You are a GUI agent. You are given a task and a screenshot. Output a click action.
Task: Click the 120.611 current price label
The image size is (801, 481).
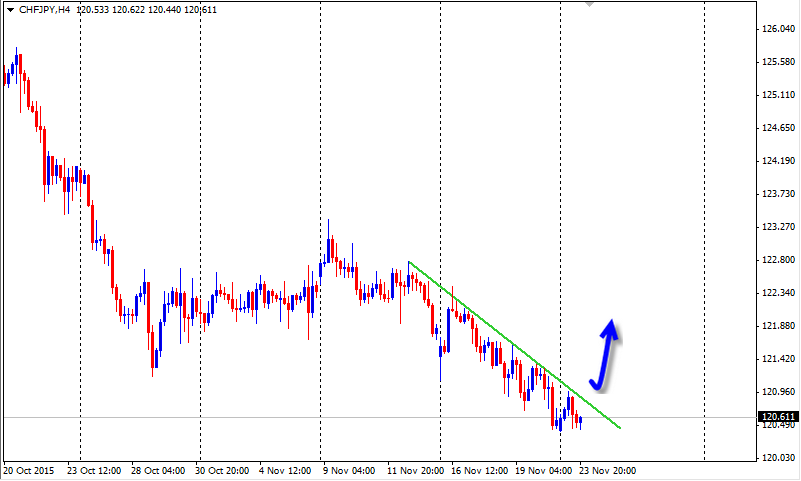click(778, 417)
